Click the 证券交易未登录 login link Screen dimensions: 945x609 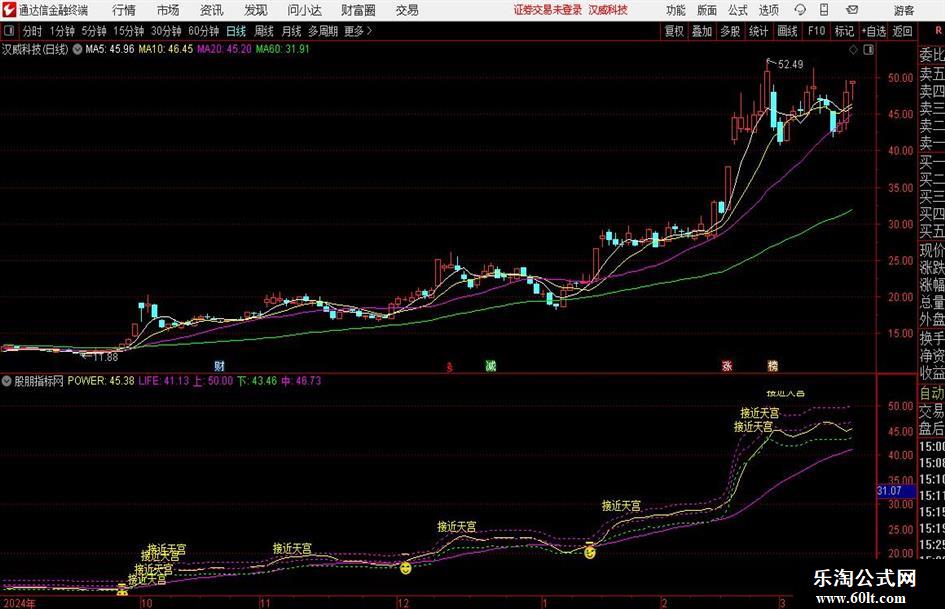coord(547,10)
